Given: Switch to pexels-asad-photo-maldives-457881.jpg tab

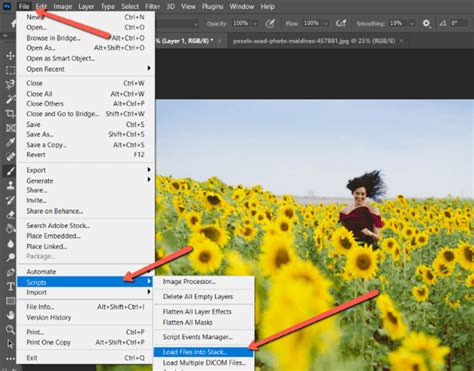Looking at the screenshot, I should pos(314,41).
